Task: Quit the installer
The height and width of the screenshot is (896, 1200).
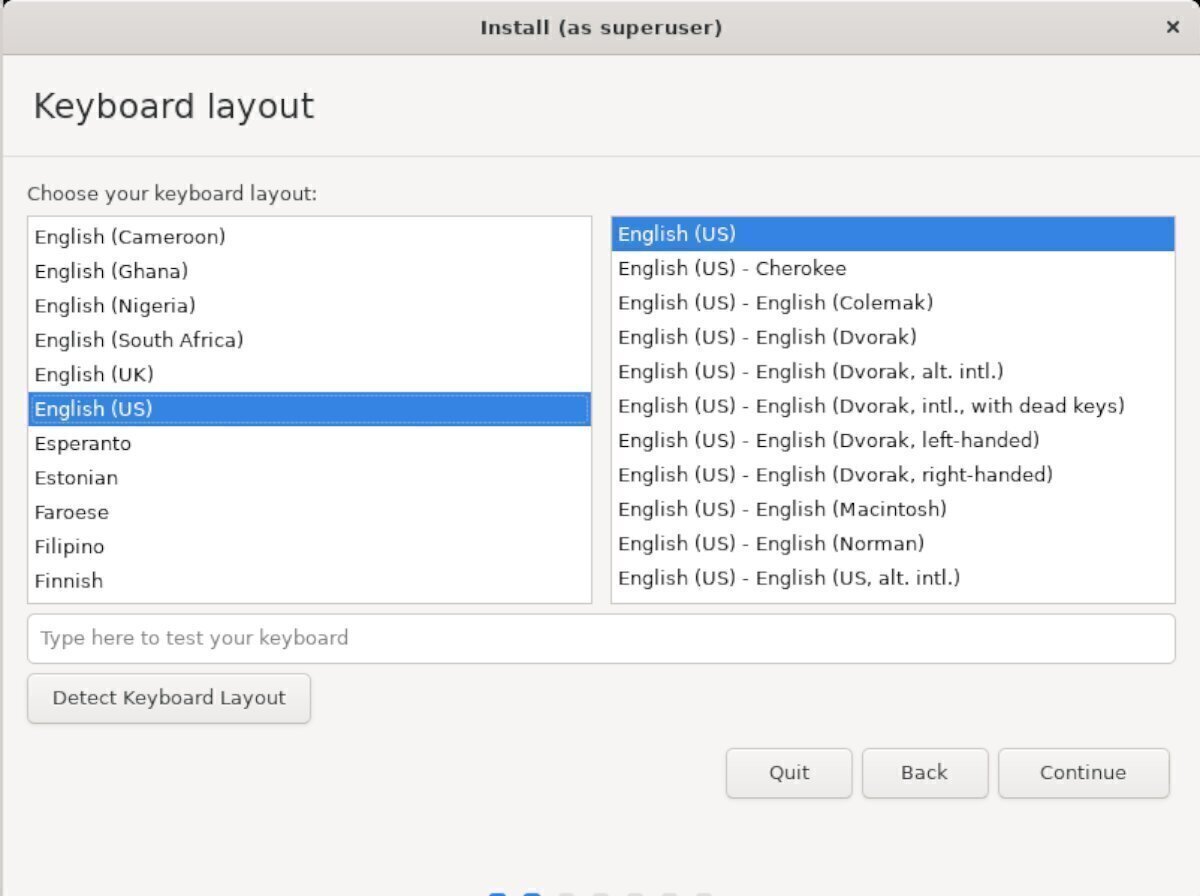Action: [x=788, y=772]
